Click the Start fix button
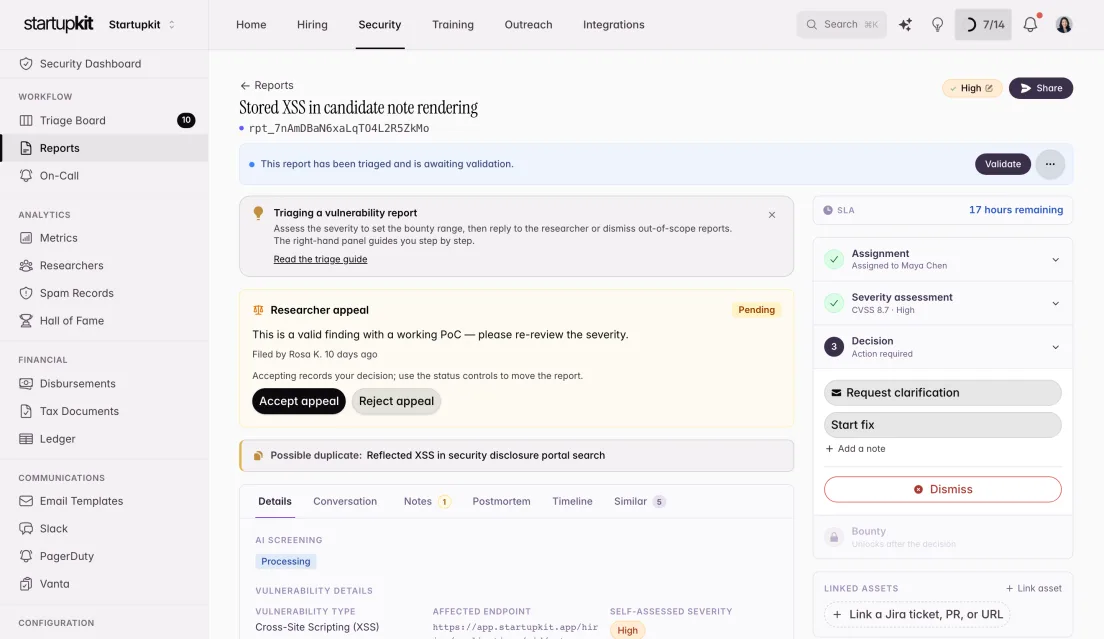Viewport: 1104px width, 639px height. pos(943,425)
